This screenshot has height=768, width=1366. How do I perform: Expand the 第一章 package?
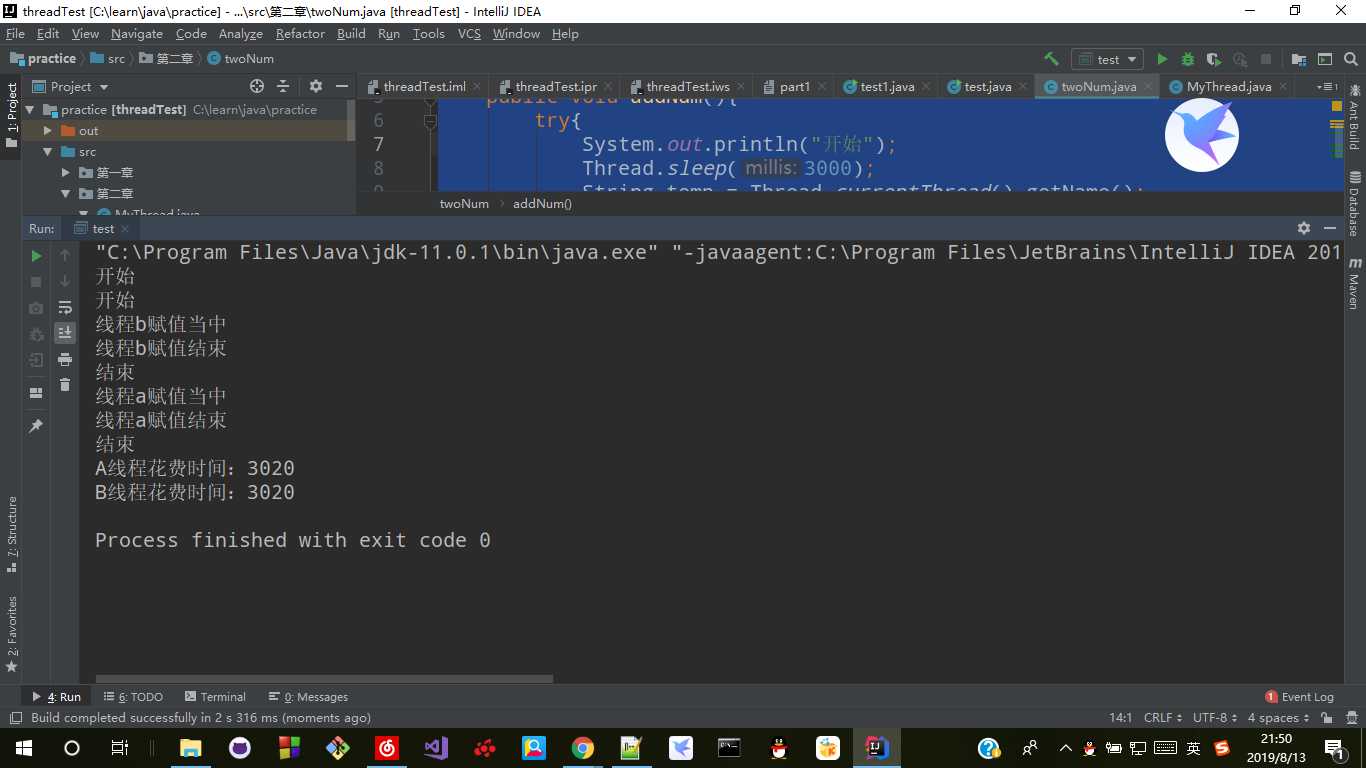[x=66, y=173]
